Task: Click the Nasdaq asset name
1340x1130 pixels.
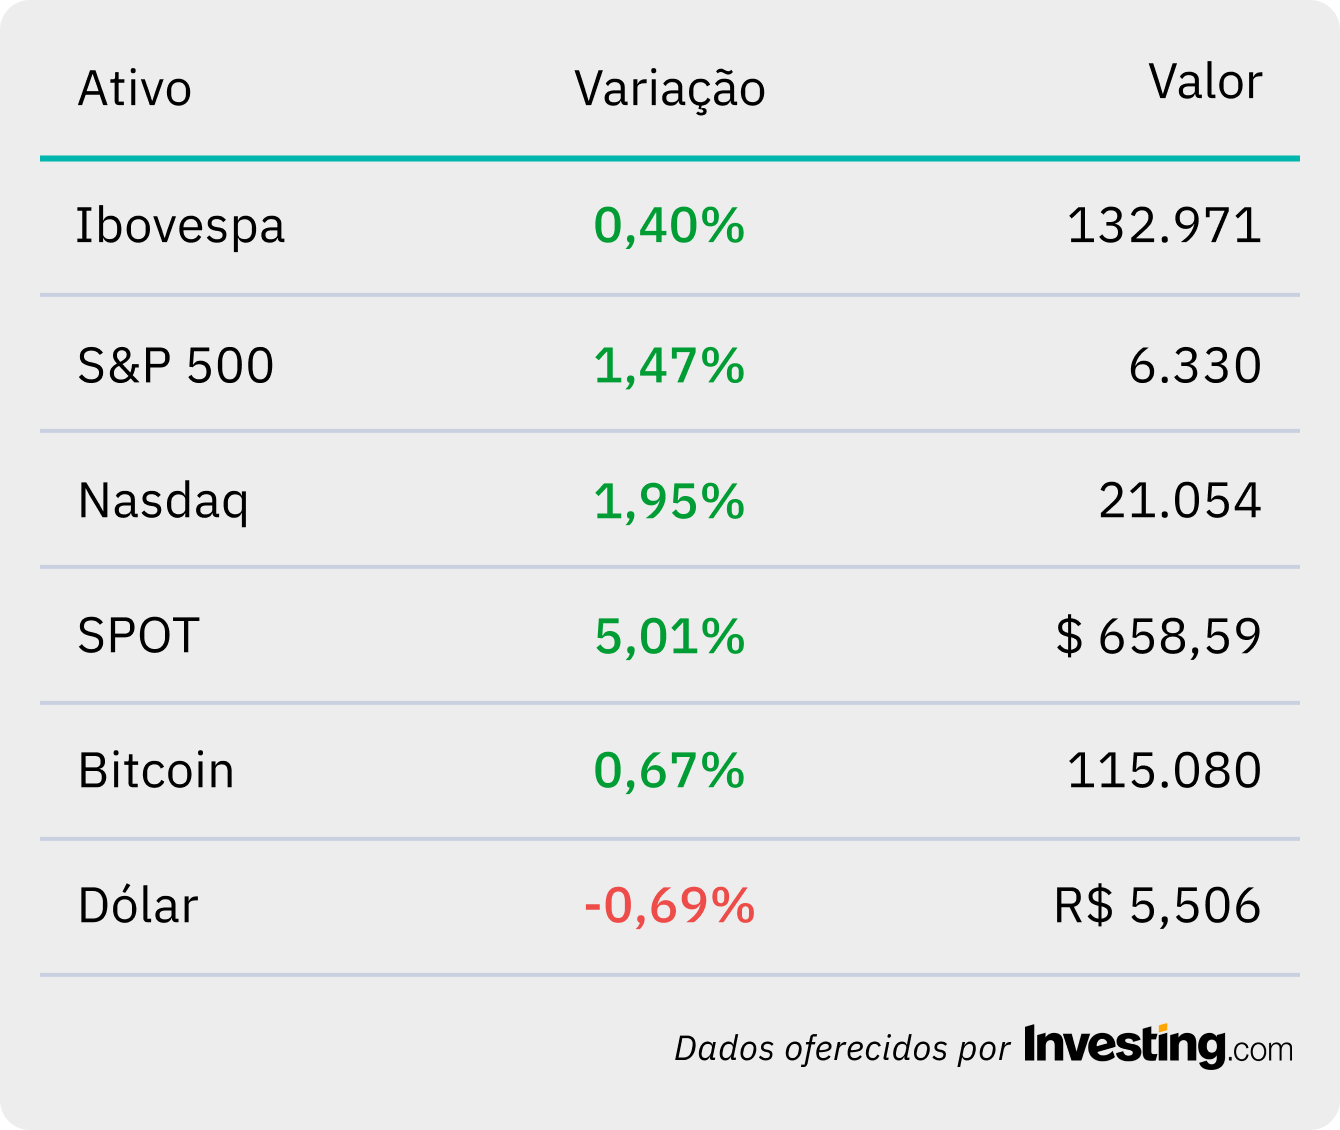Action: [x=163, y=500]
